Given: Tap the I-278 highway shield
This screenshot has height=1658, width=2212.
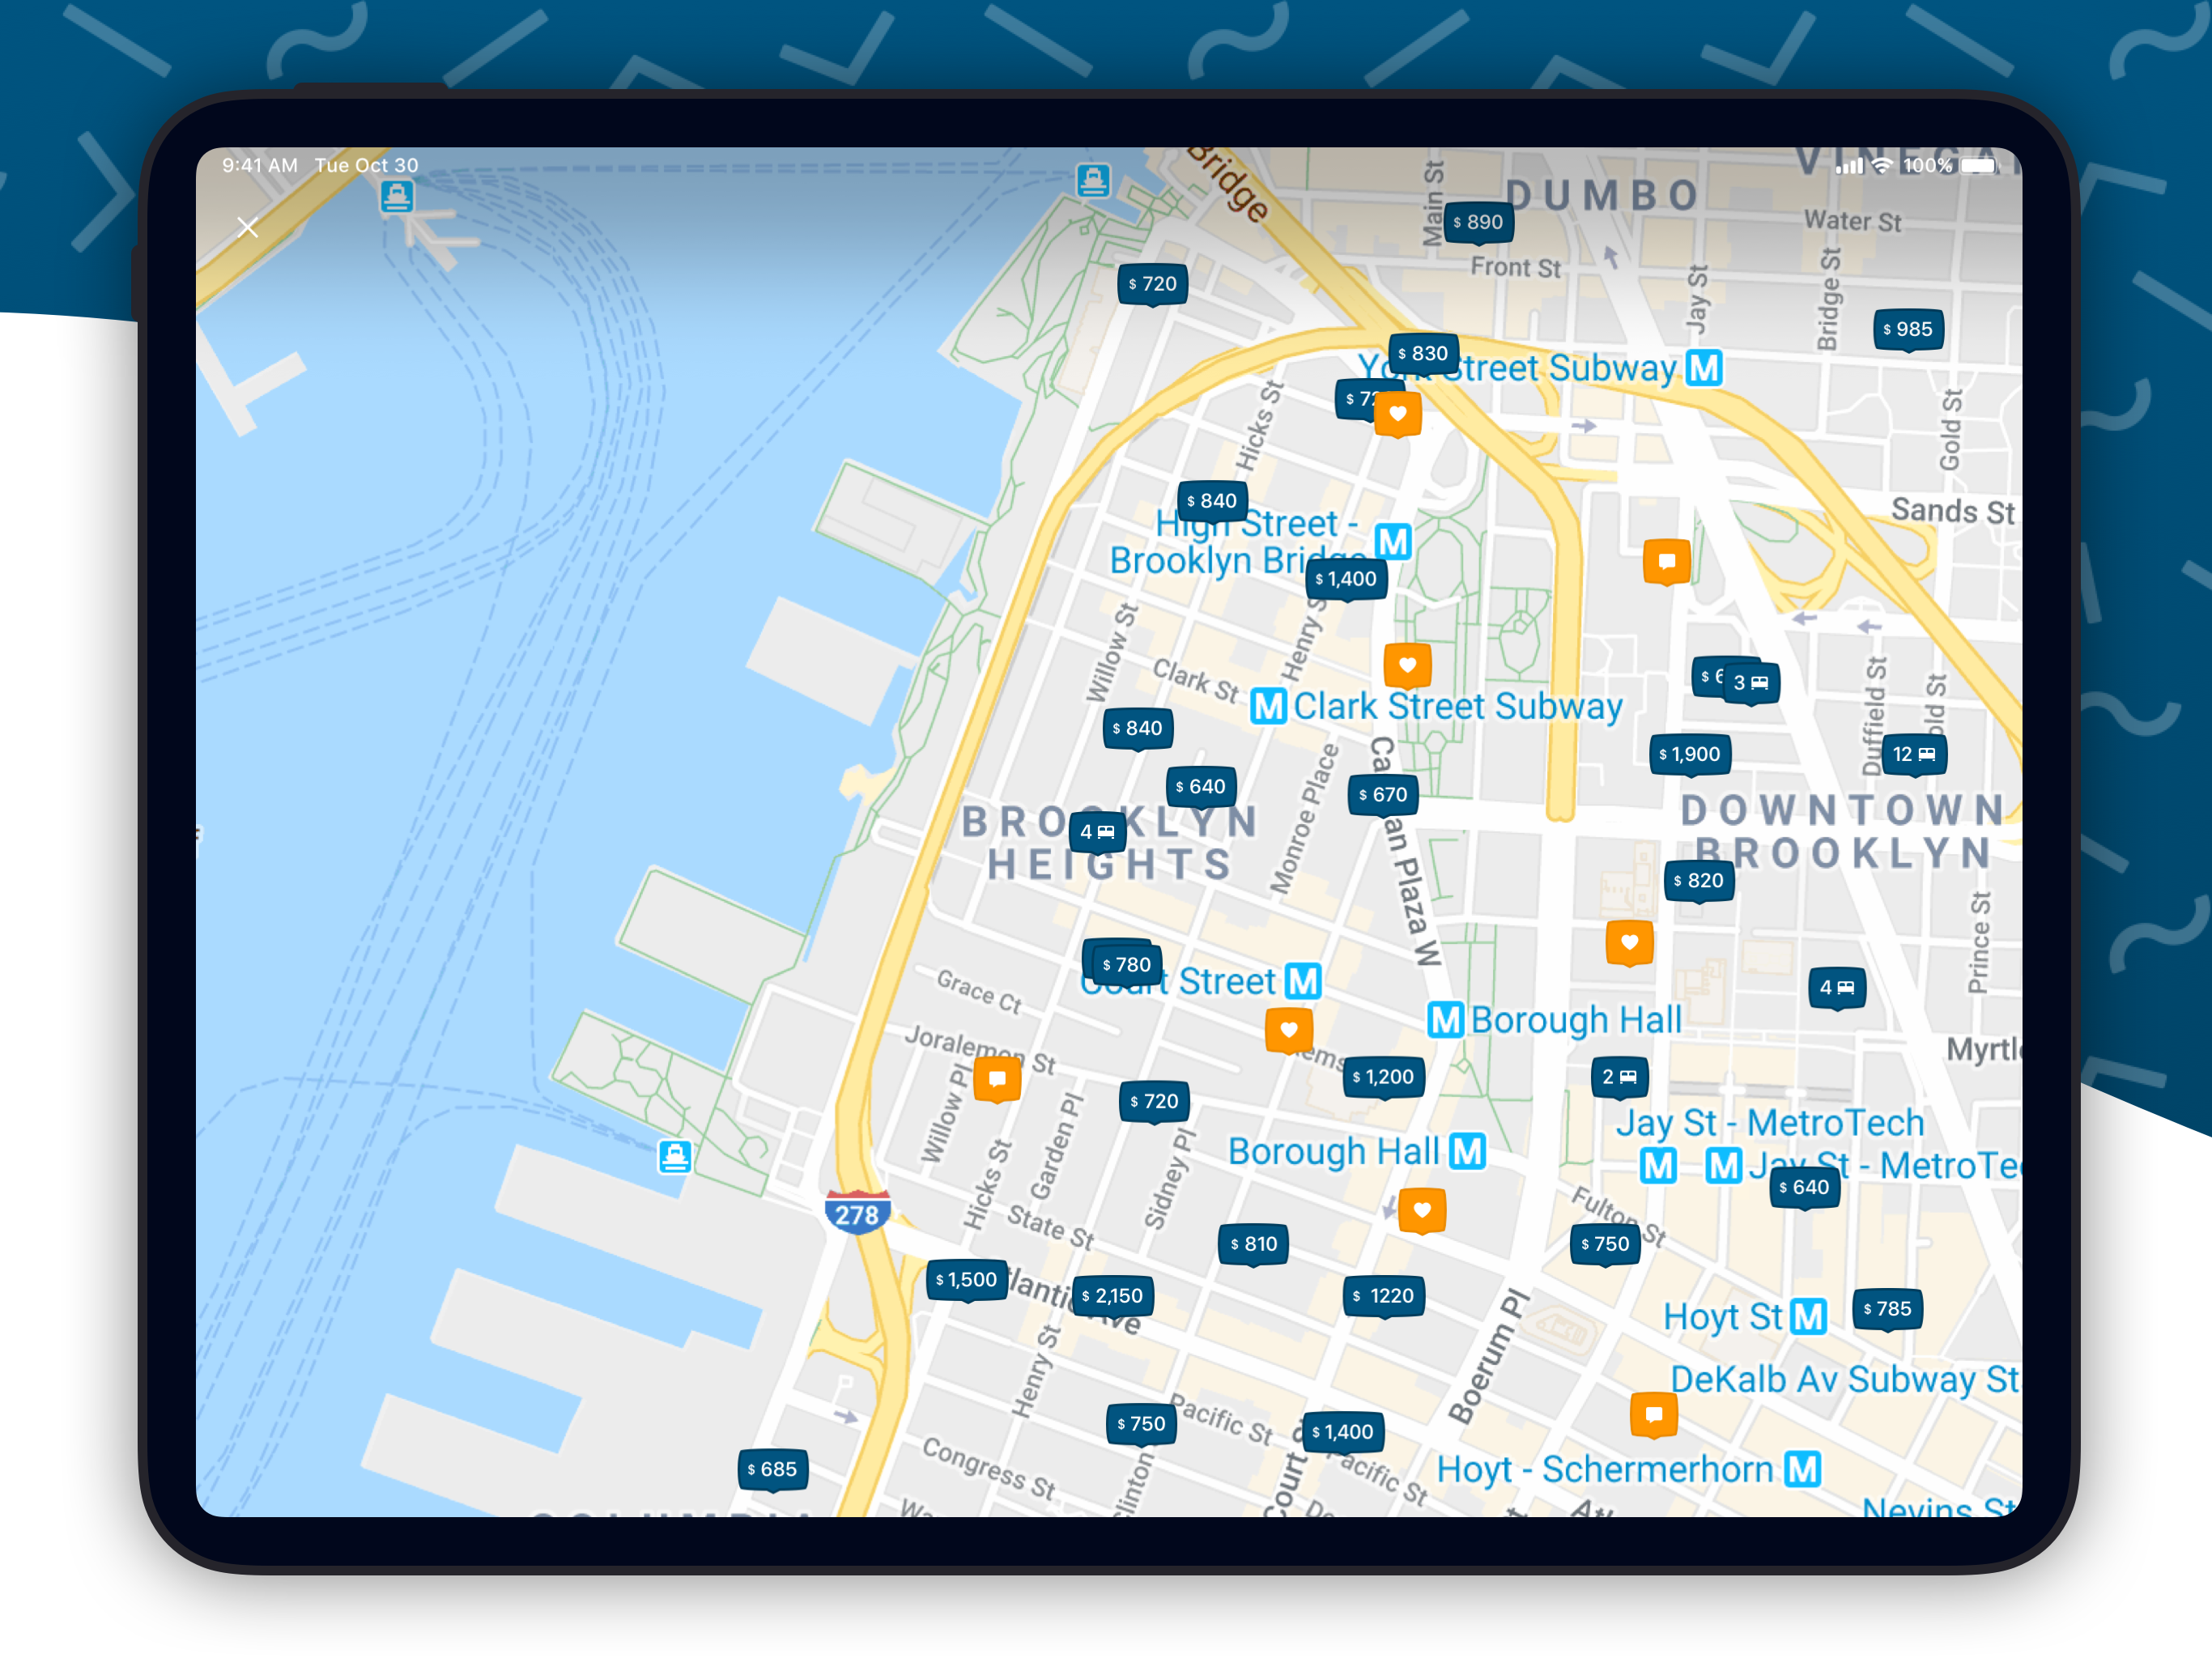Looking at the screenshot, I should click(857, 1213).
